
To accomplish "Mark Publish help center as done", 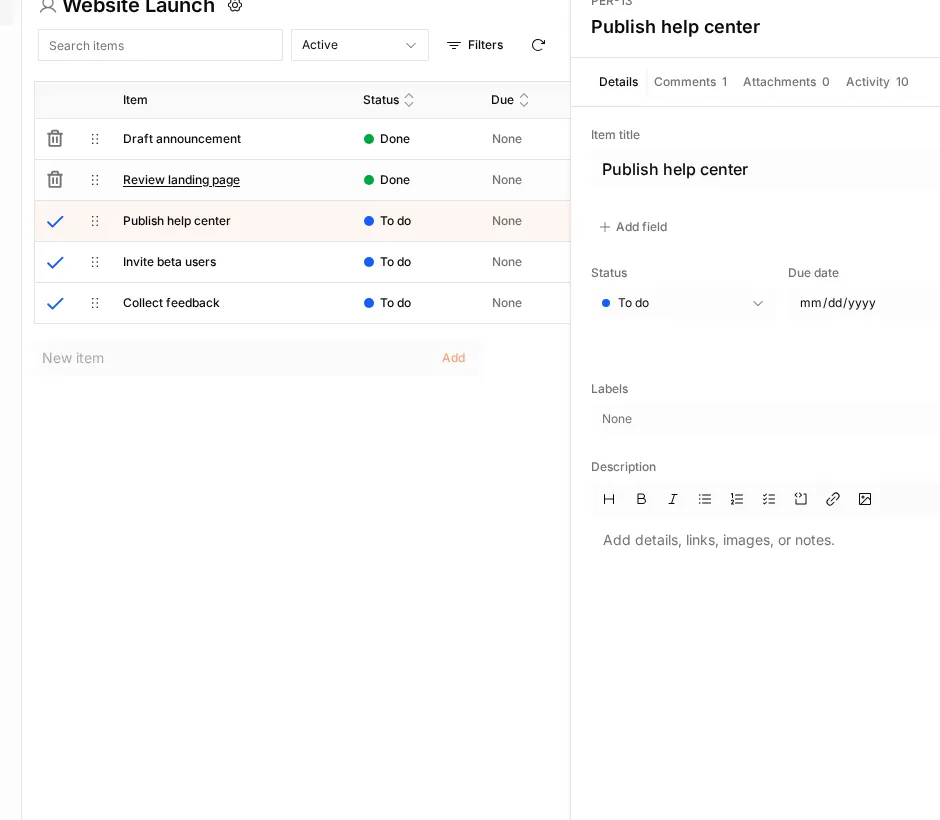I will (55, 221).
